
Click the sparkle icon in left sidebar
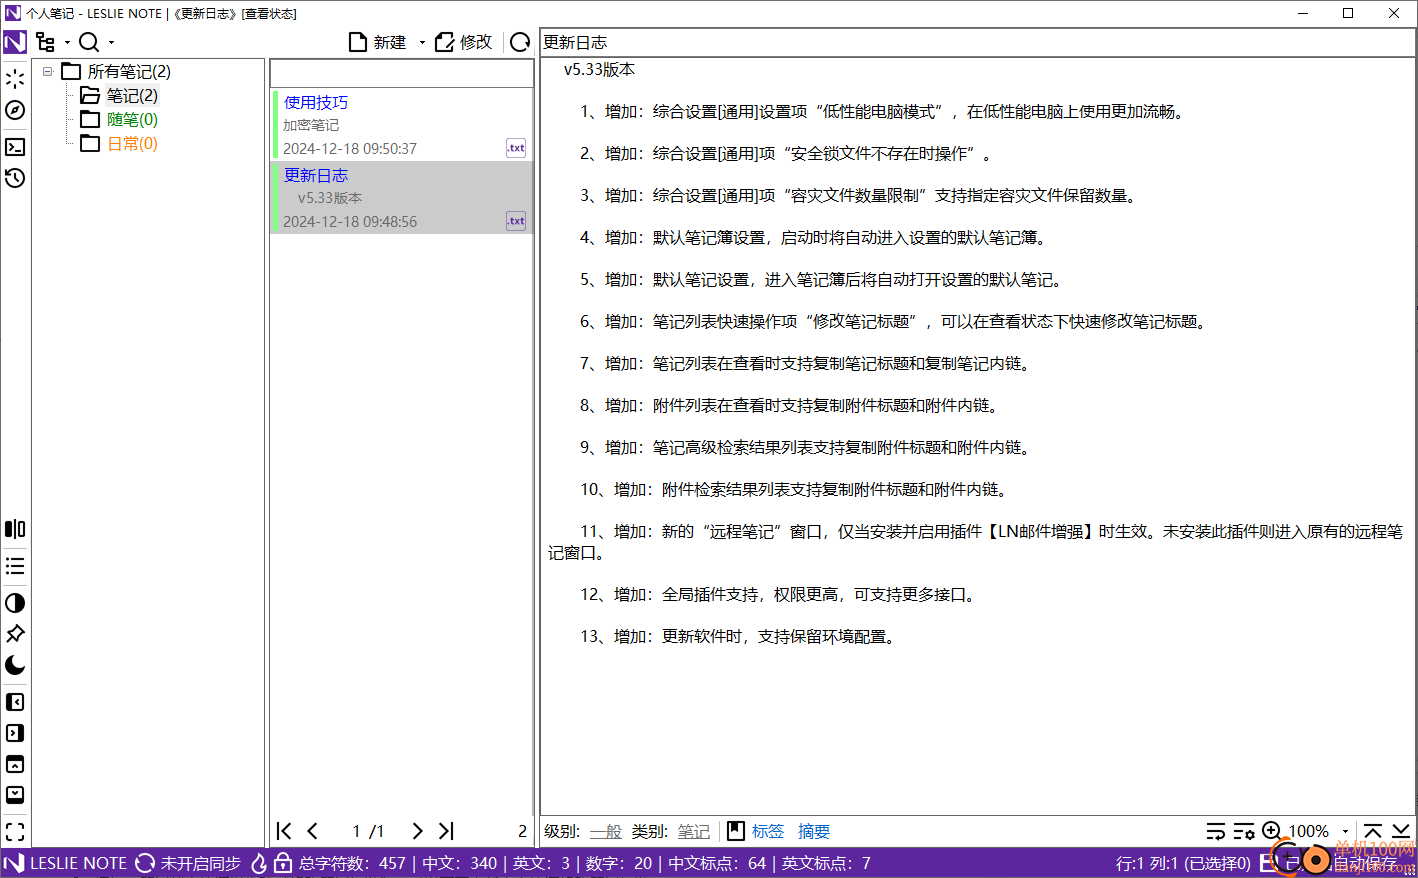(15, 79)
